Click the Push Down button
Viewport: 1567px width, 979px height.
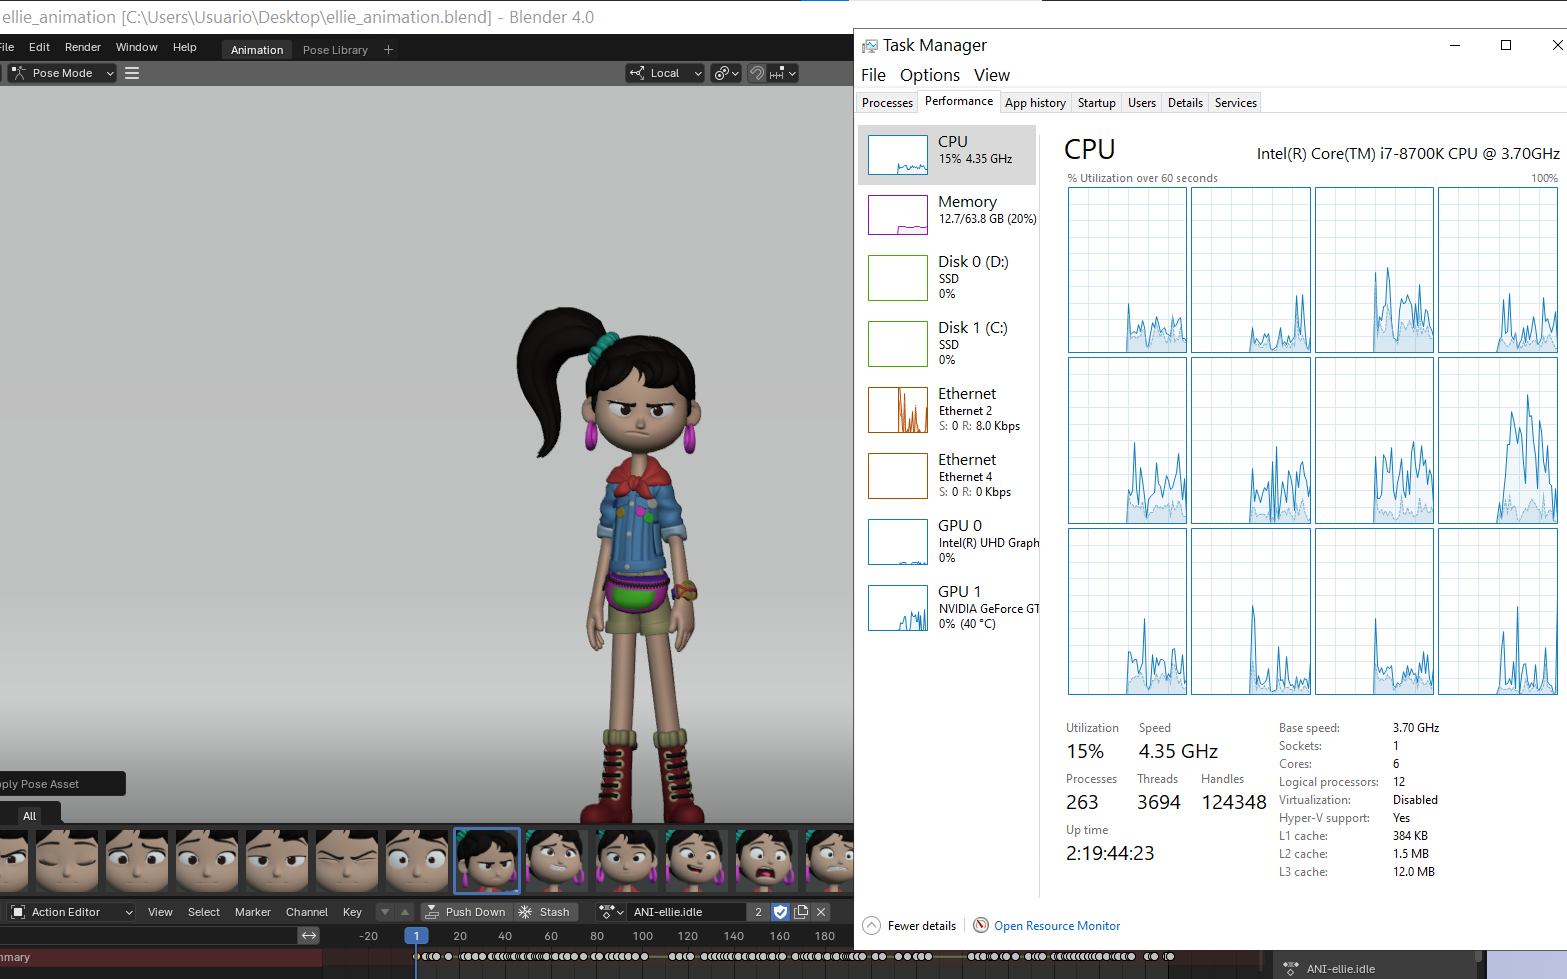point(466,912)
